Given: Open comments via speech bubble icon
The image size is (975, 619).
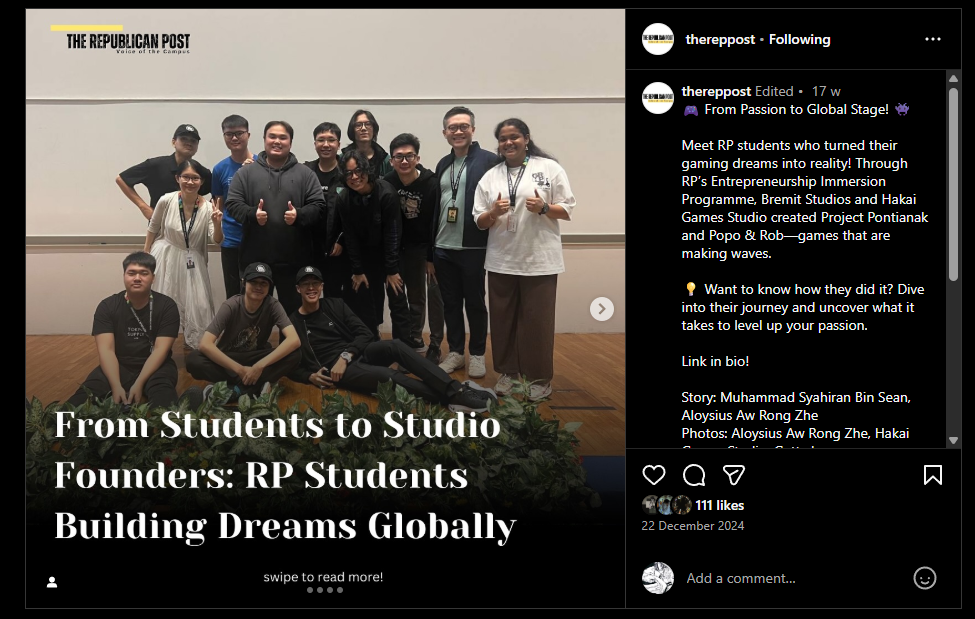Looking at the screenshot, I should [x=694, y=475].
